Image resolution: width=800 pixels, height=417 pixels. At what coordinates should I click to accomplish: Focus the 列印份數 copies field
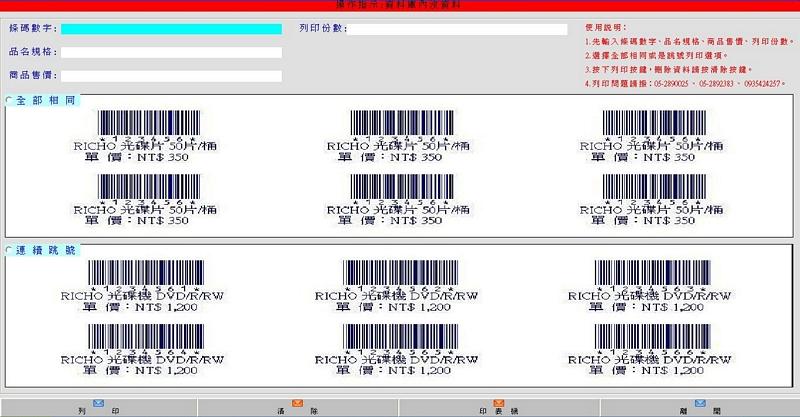pyautogui.click(x=458, y=29)
